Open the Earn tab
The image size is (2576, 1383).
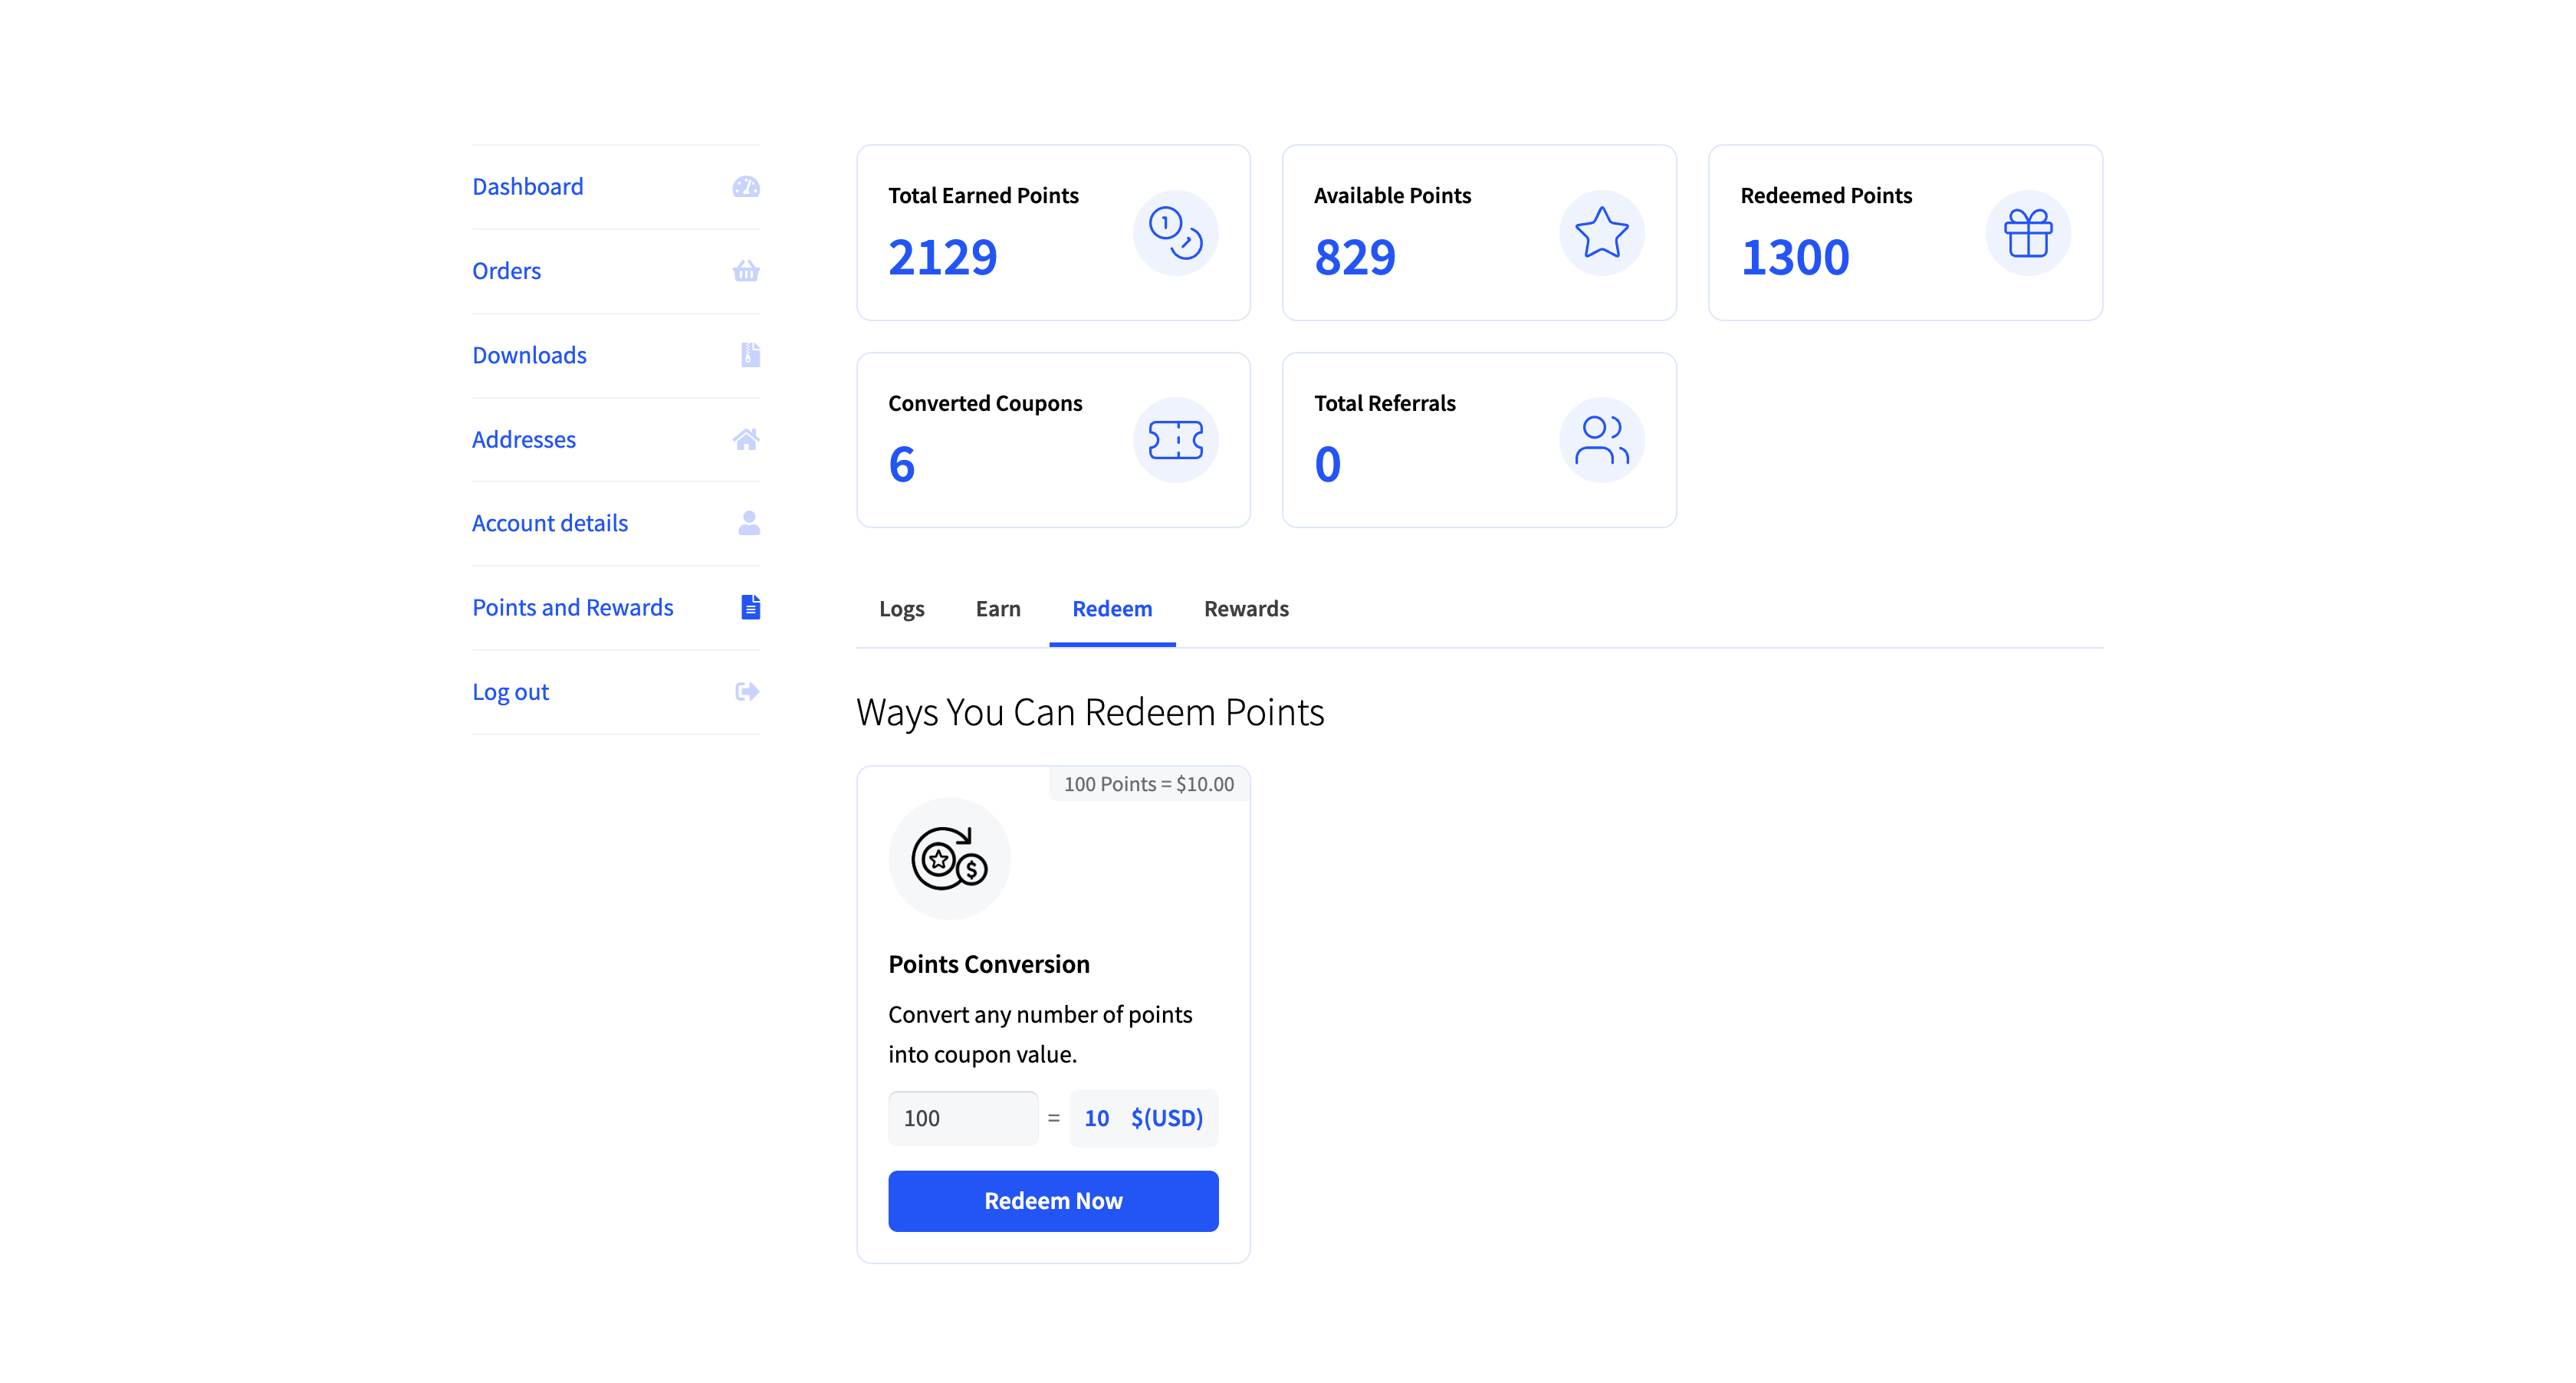[x=998, y=609]
